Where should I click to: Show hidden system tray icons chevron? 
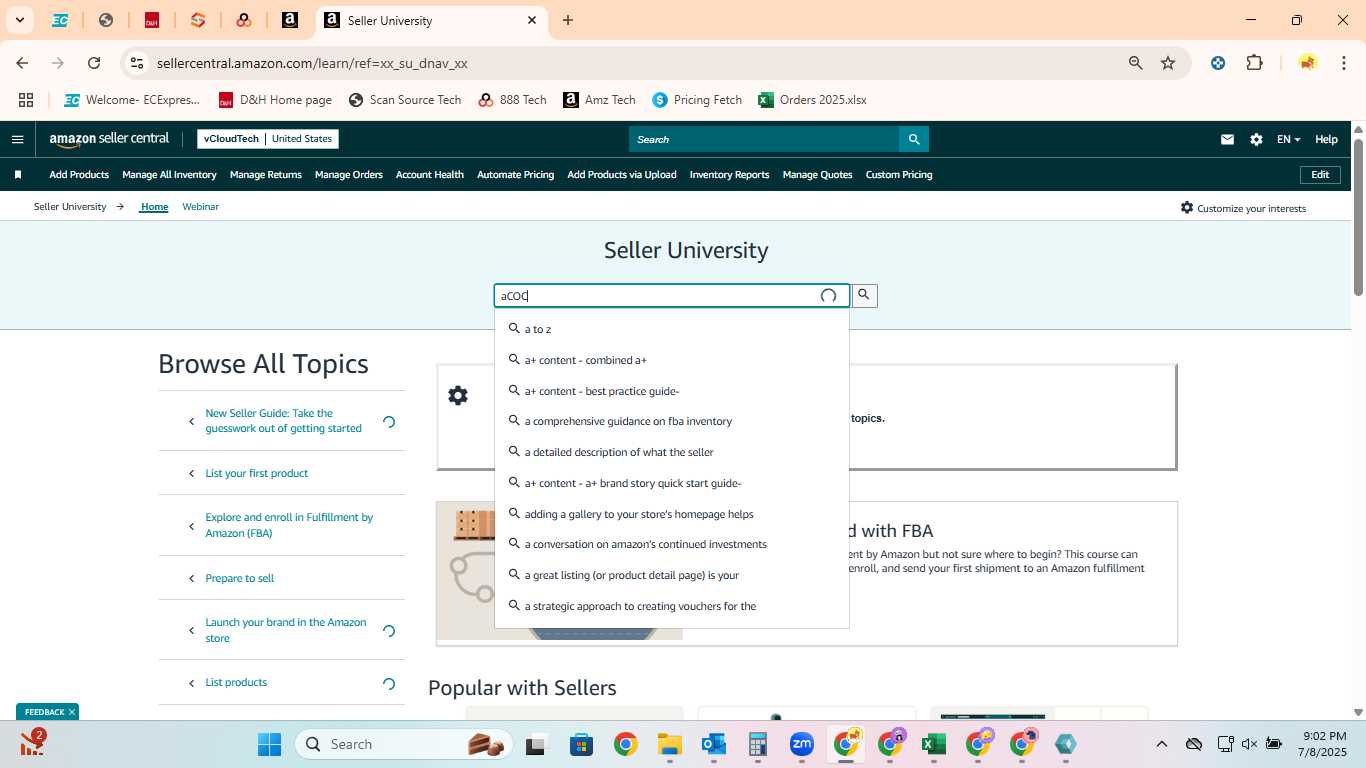click(x=1161, y=744)
